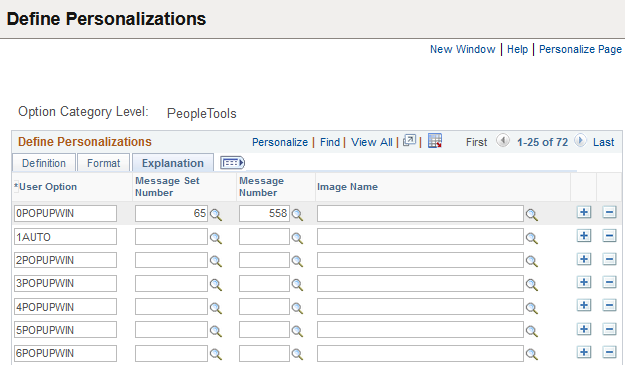Focus Message Number field in 5POPUPWIN row
Screen dimensions: 625x365
coord(264,330)
